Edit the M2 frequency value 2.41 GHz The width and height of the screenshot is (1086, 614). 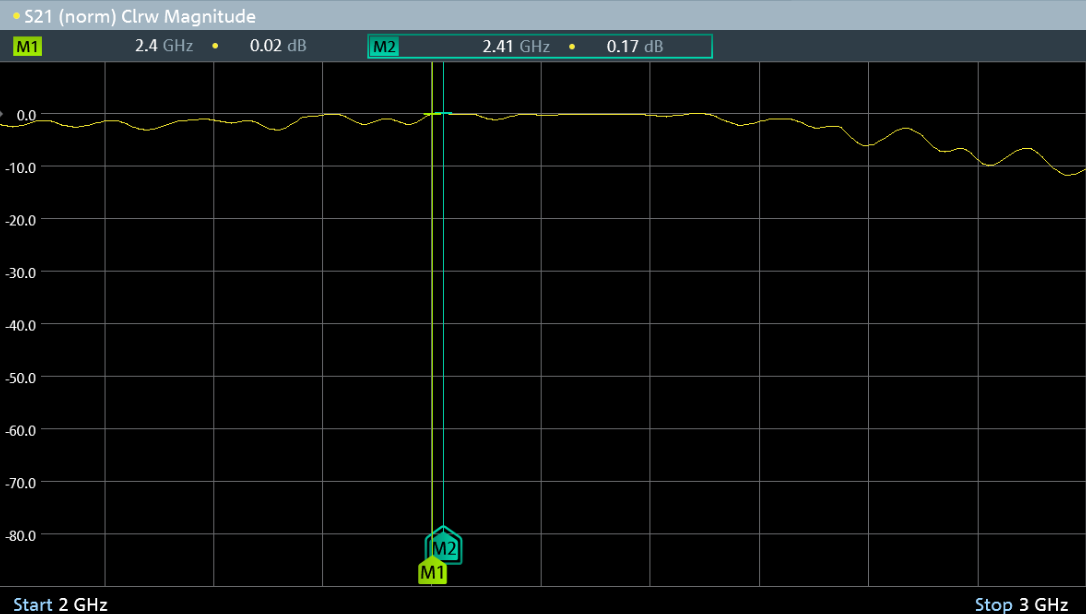point(516,46)
